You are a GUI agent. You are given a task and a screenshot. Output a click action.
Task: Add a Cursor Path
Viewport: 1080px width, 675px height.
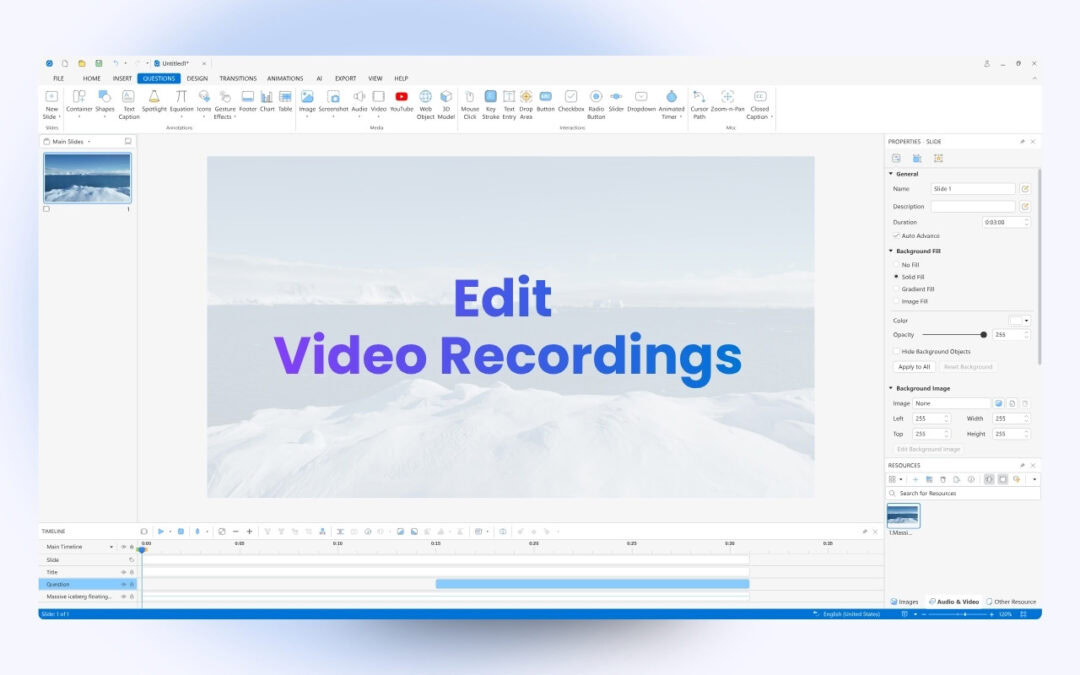click(699, 105)
